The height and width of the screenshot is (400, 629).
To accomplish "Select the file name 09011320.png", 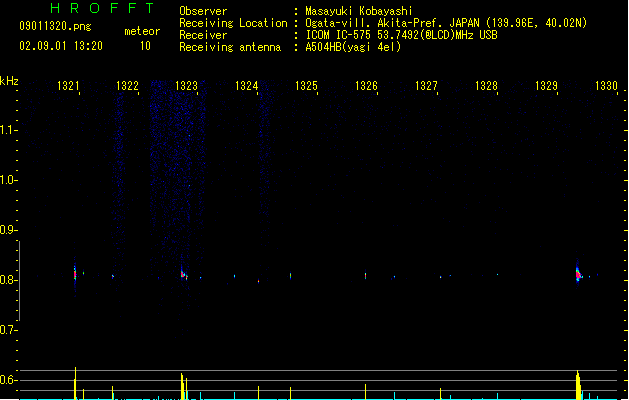I will [55, 26].
